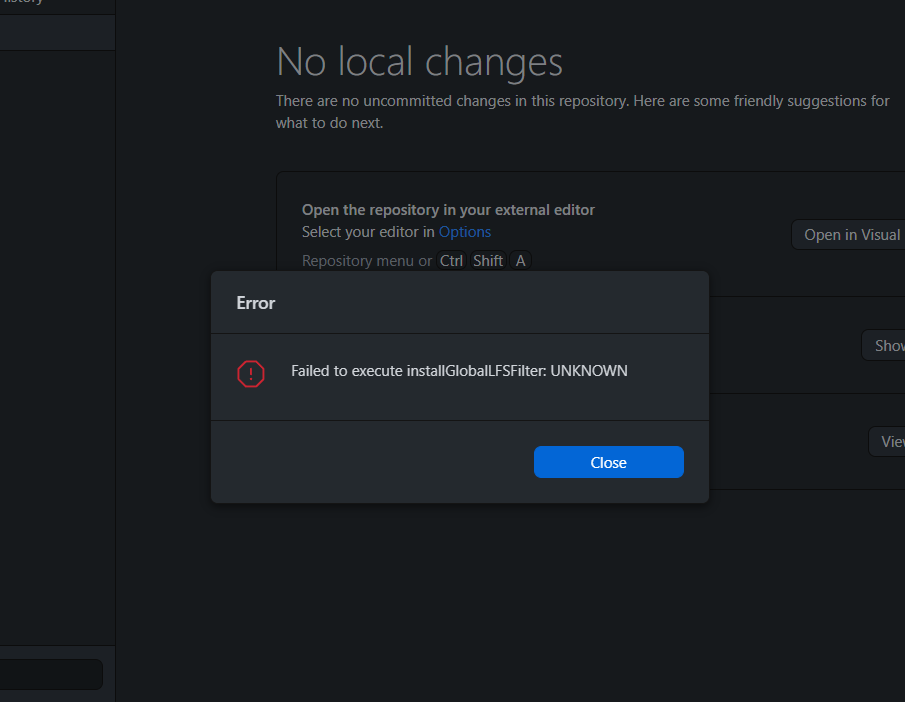Image resolution: width=905 pixels, height=702 pixels.
Task: Open the Options link to select editor
Action: [464, 231]
